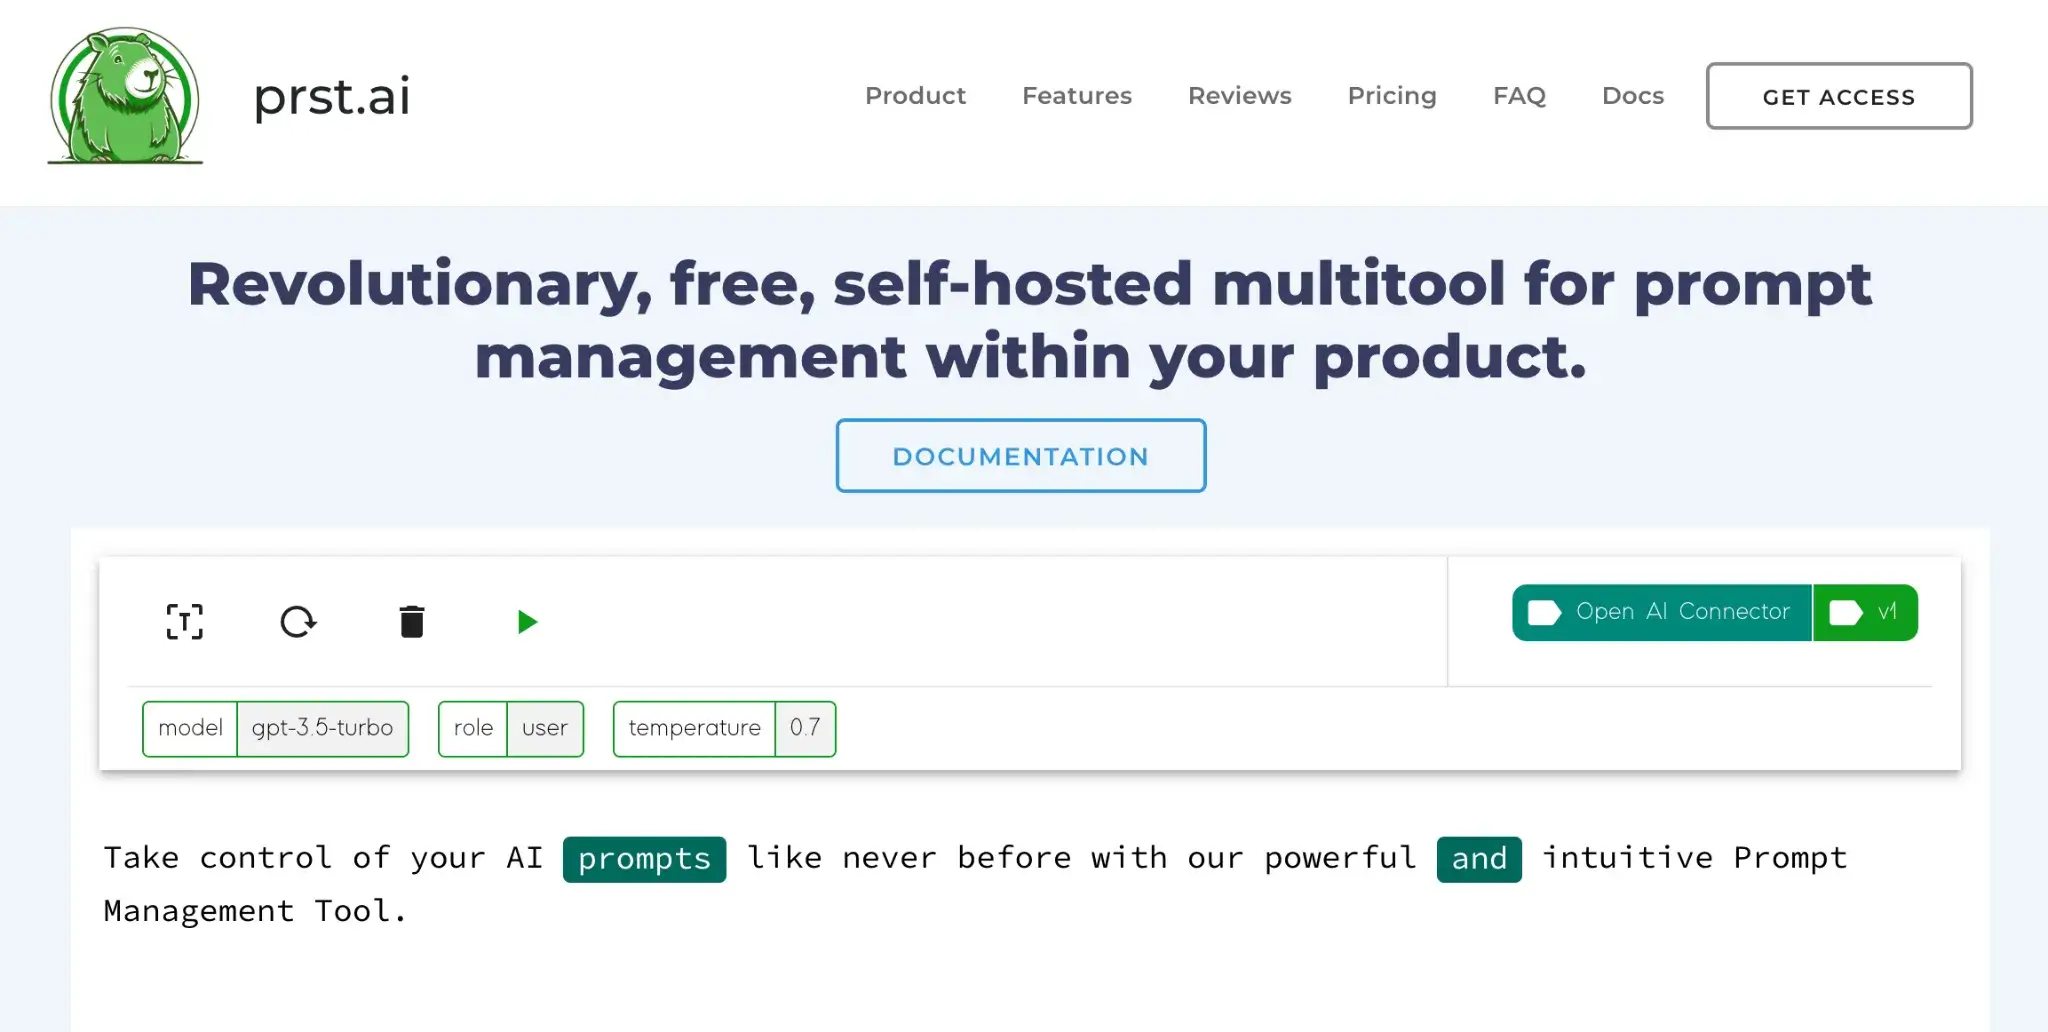The width and height of the screenshot is (2048, 1032).
Task: Navigate to Pricing
Action: pos(1392,96)
